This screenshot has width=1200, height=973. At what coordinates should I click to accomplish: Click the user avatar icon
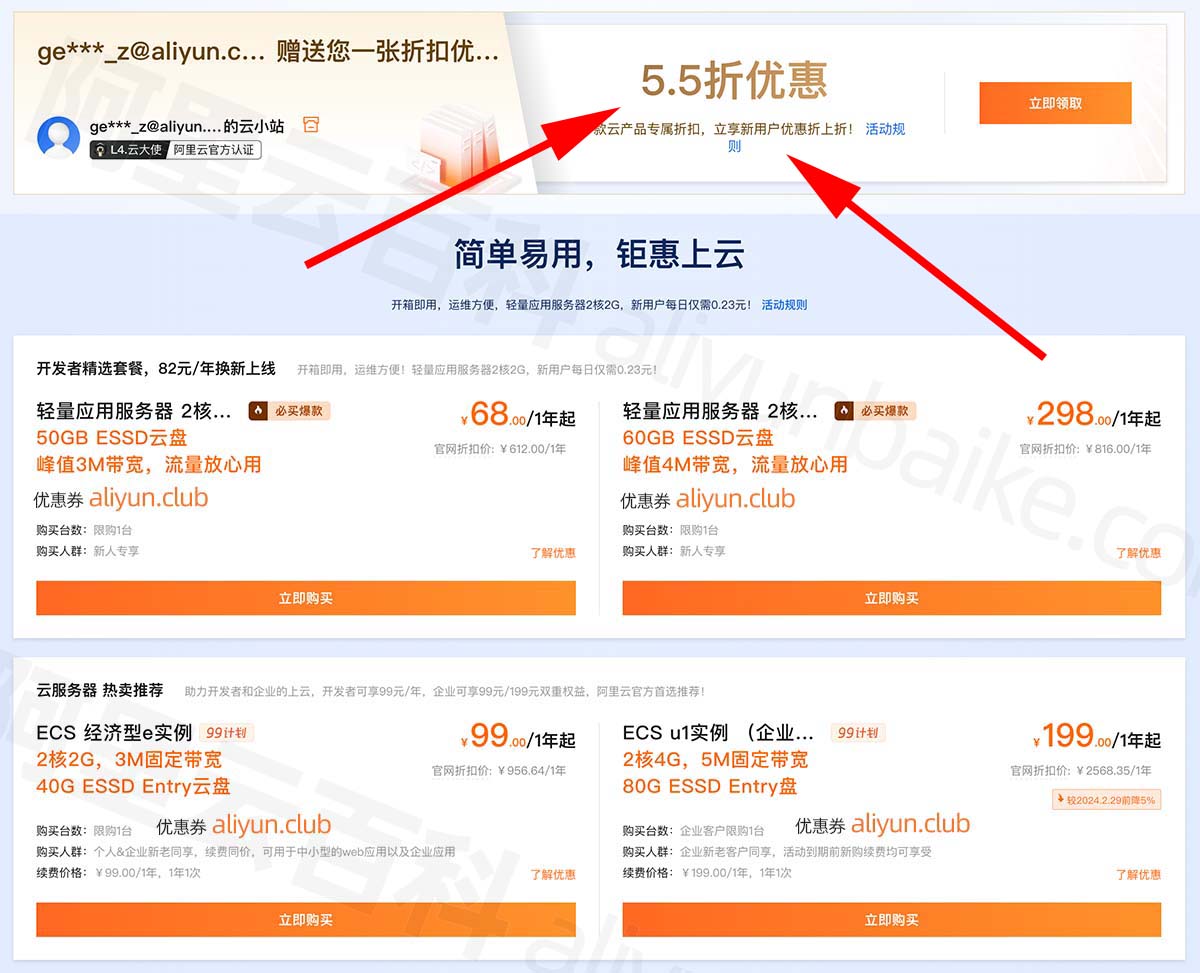58,137
